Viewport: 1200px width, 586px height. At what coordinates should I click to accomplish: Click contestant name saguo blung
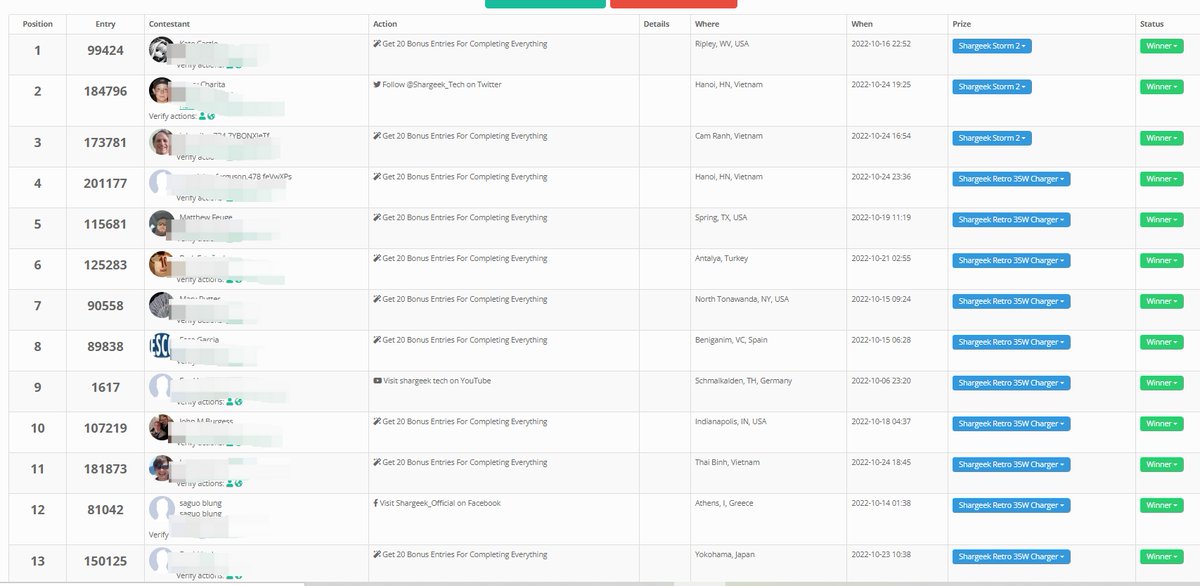pyautogui.click(x=199, y=503)
